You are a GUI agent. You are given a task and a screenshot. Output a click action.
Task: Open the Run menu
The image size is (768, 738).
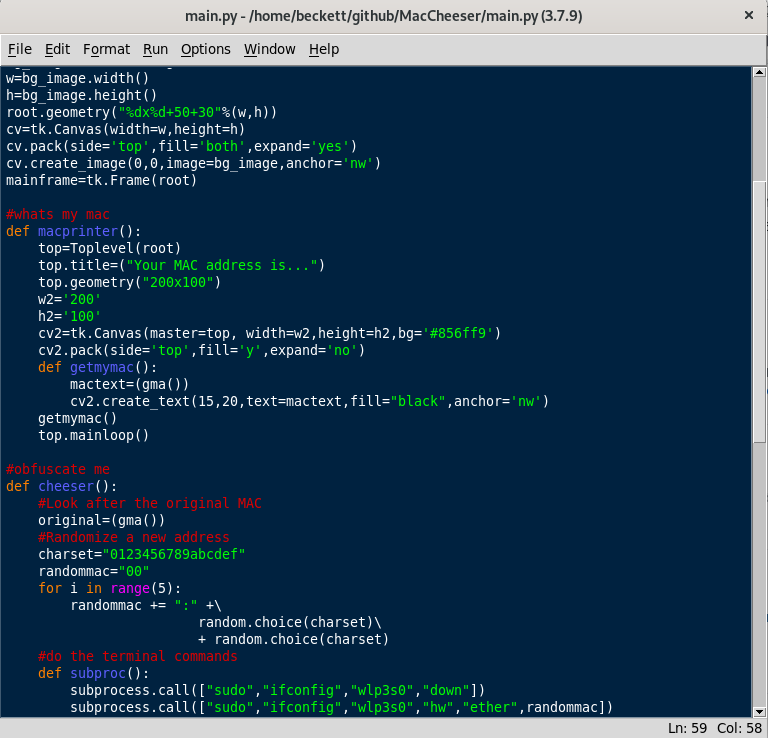(x=155, y=49)
